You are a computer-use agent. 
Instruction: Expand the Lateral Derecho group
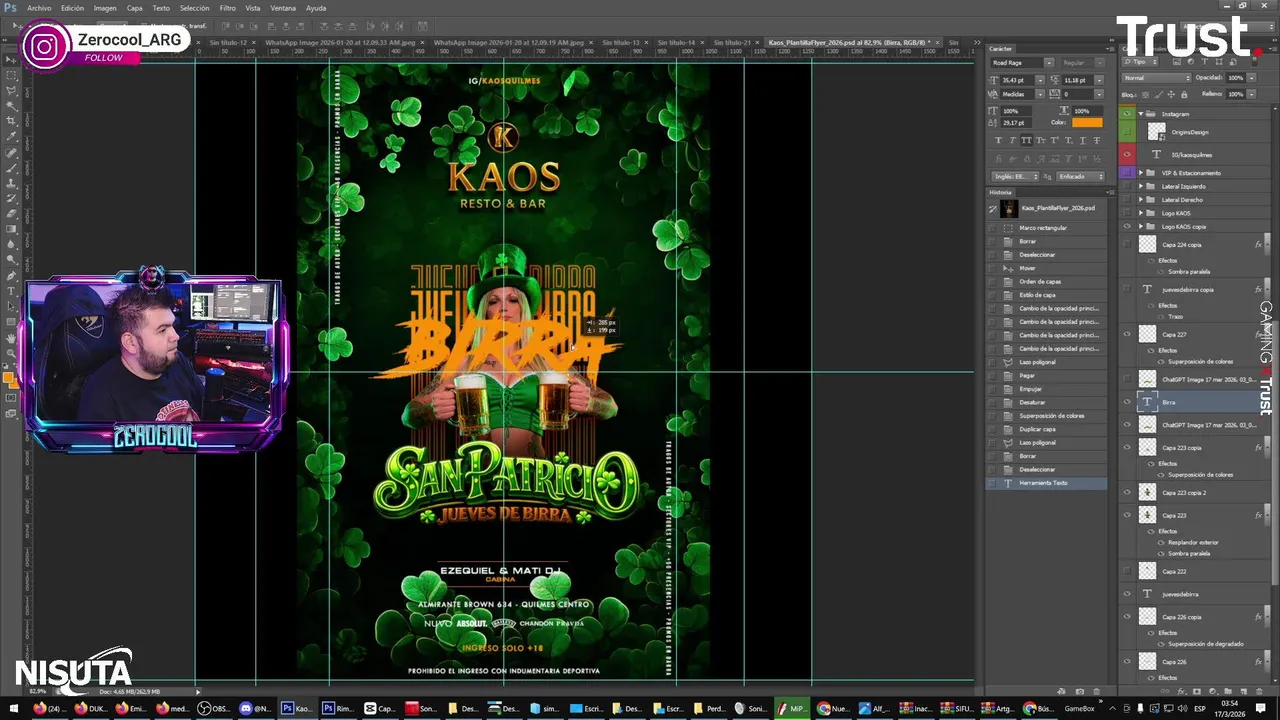(x=1141, y=200)
